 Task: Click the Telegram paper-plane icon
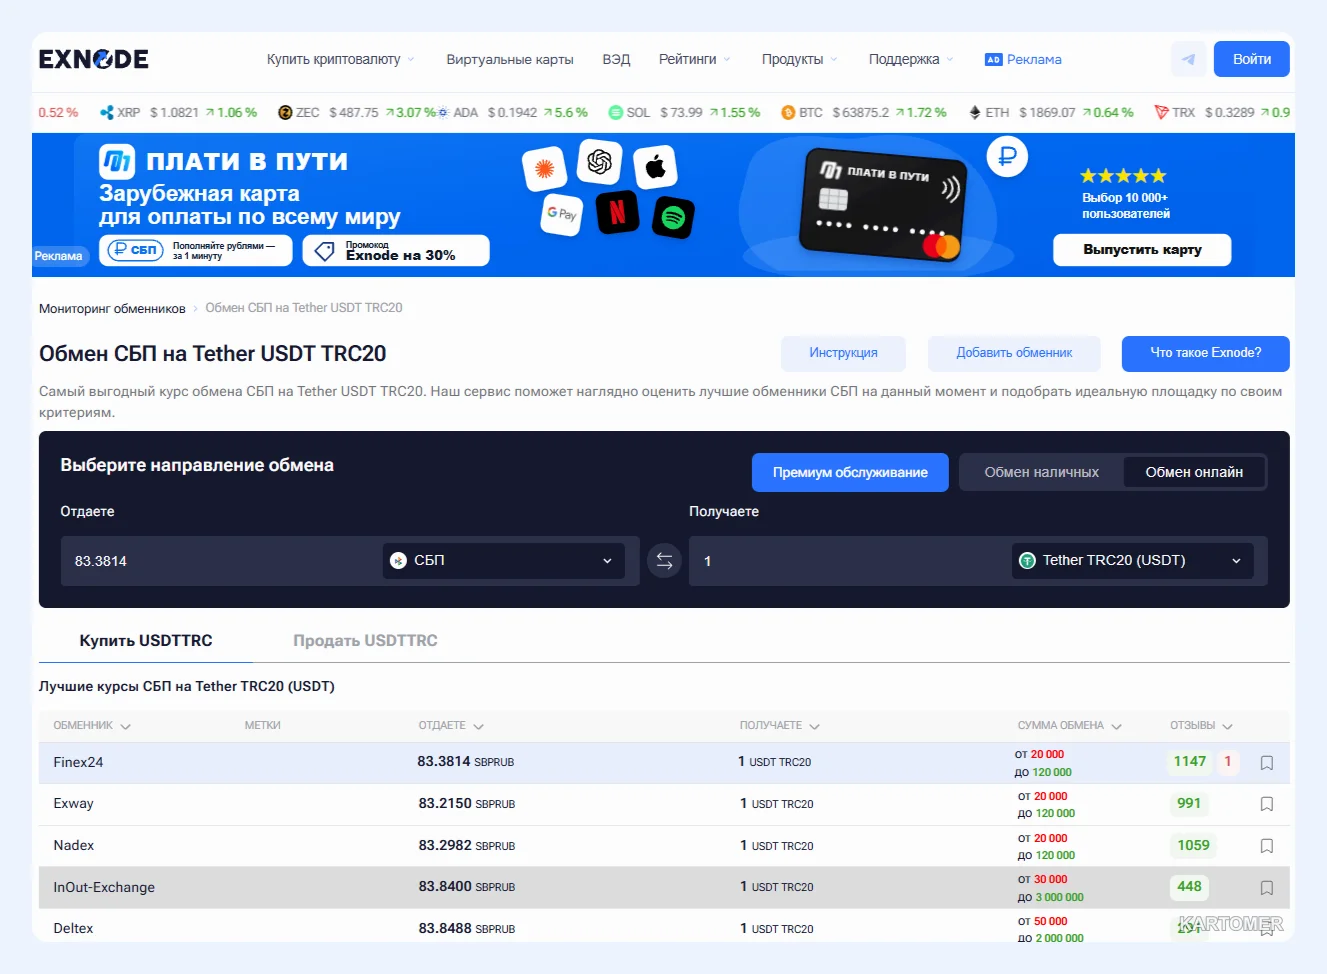(x=1188, y=59)
